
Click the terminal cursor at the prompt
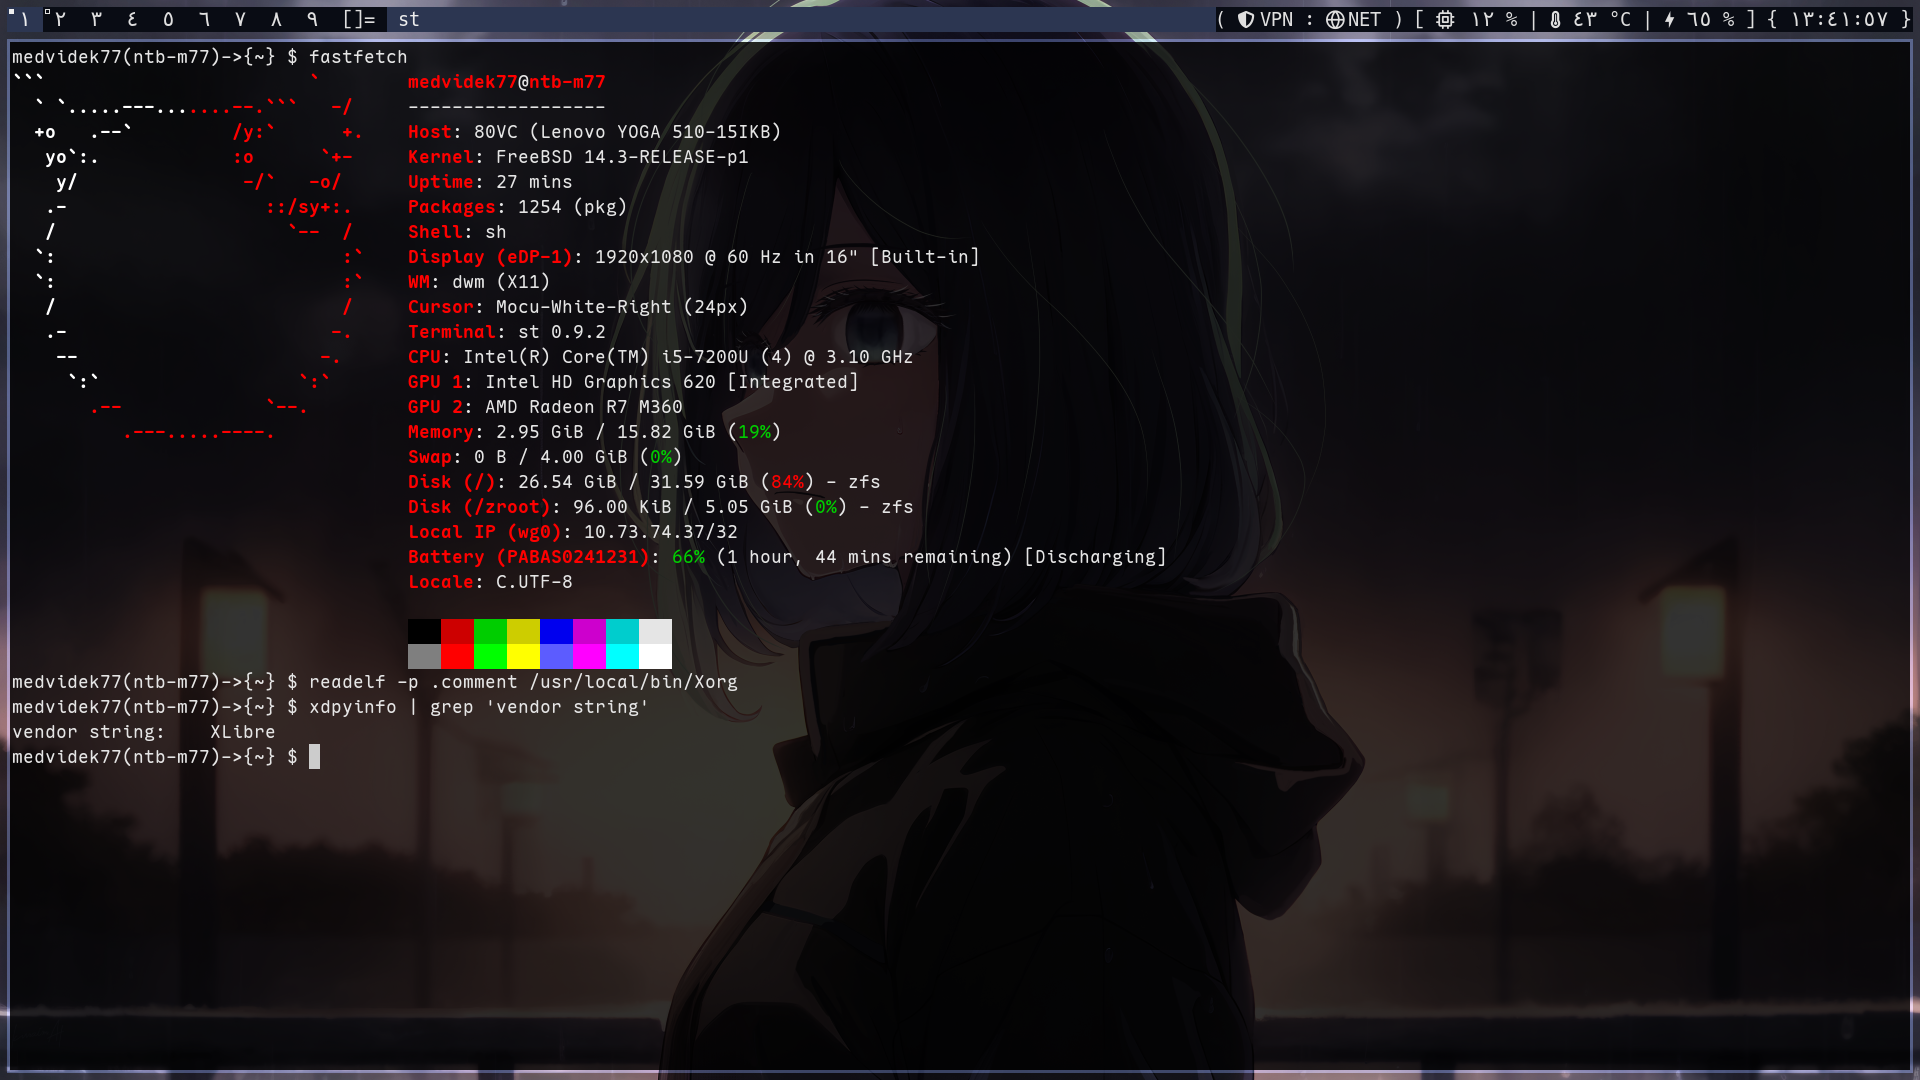314,757
